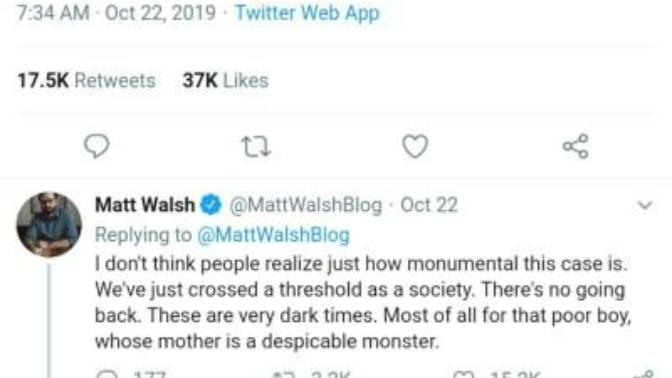The image size is (672, 378).
Task: Open the share icon on the main tweet
Action: pos(576,146)
